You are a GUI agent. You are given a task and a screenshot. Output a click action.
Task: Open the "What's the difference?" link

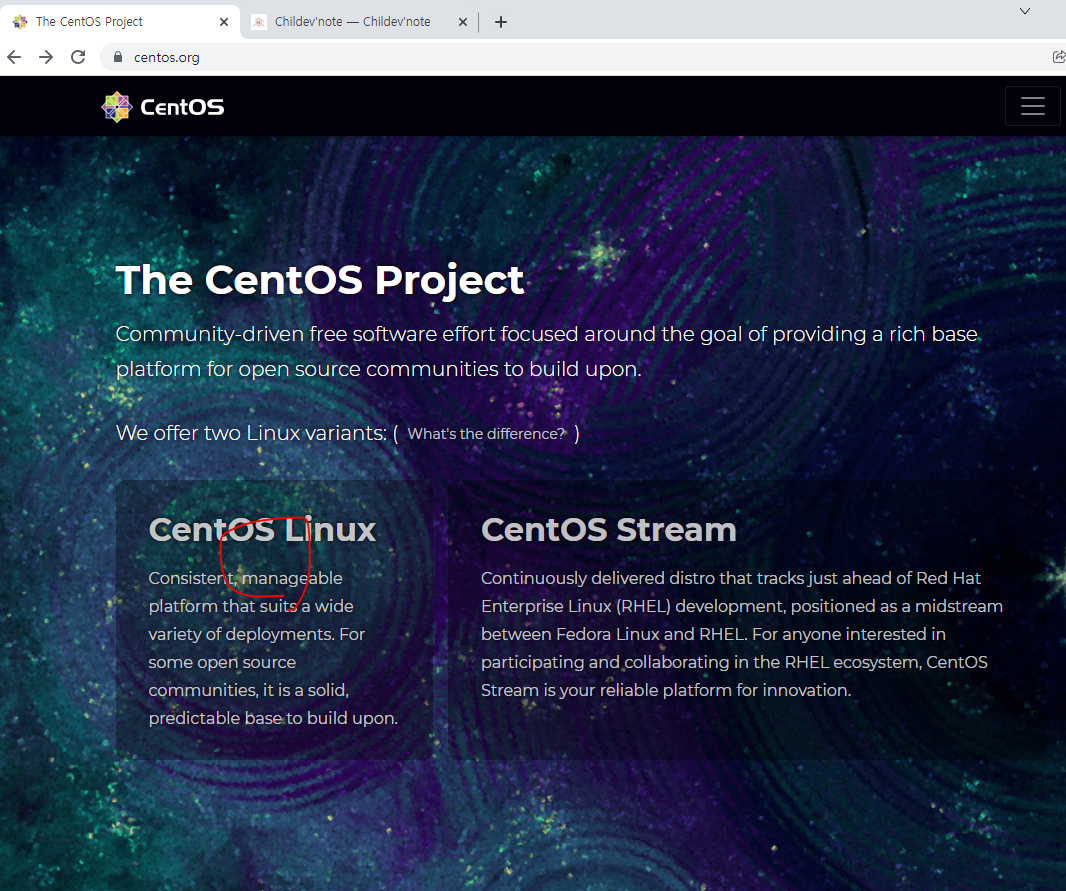coord(485,433)
